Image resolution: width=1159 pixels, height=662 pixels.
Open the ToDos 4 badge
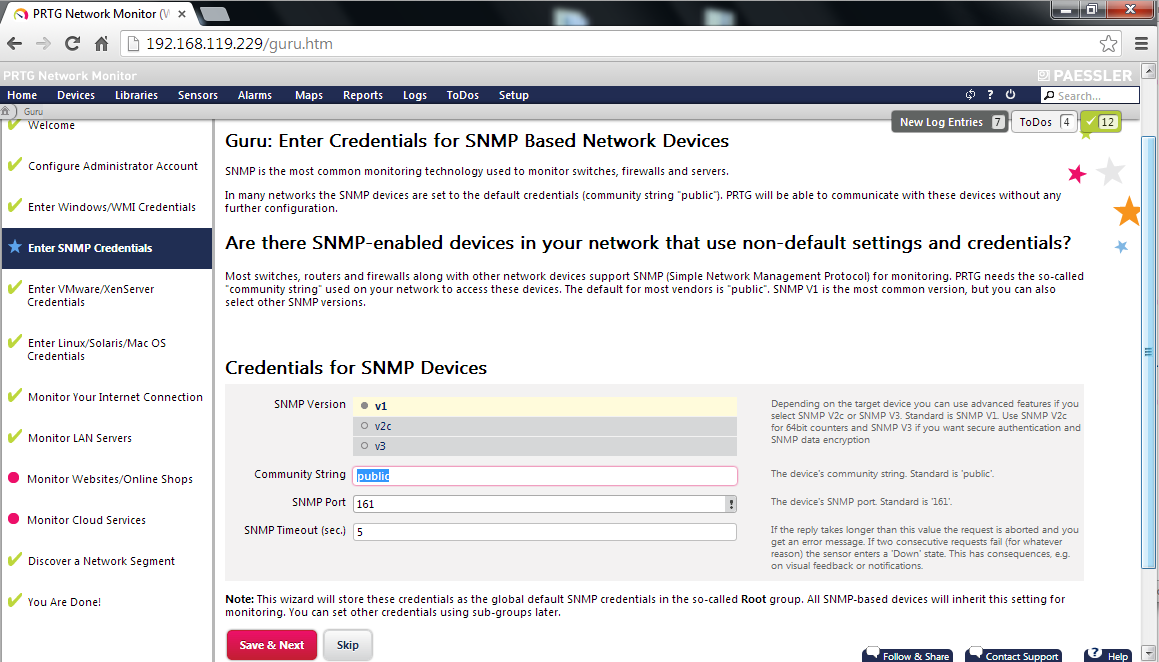[x=1044, y=122]
